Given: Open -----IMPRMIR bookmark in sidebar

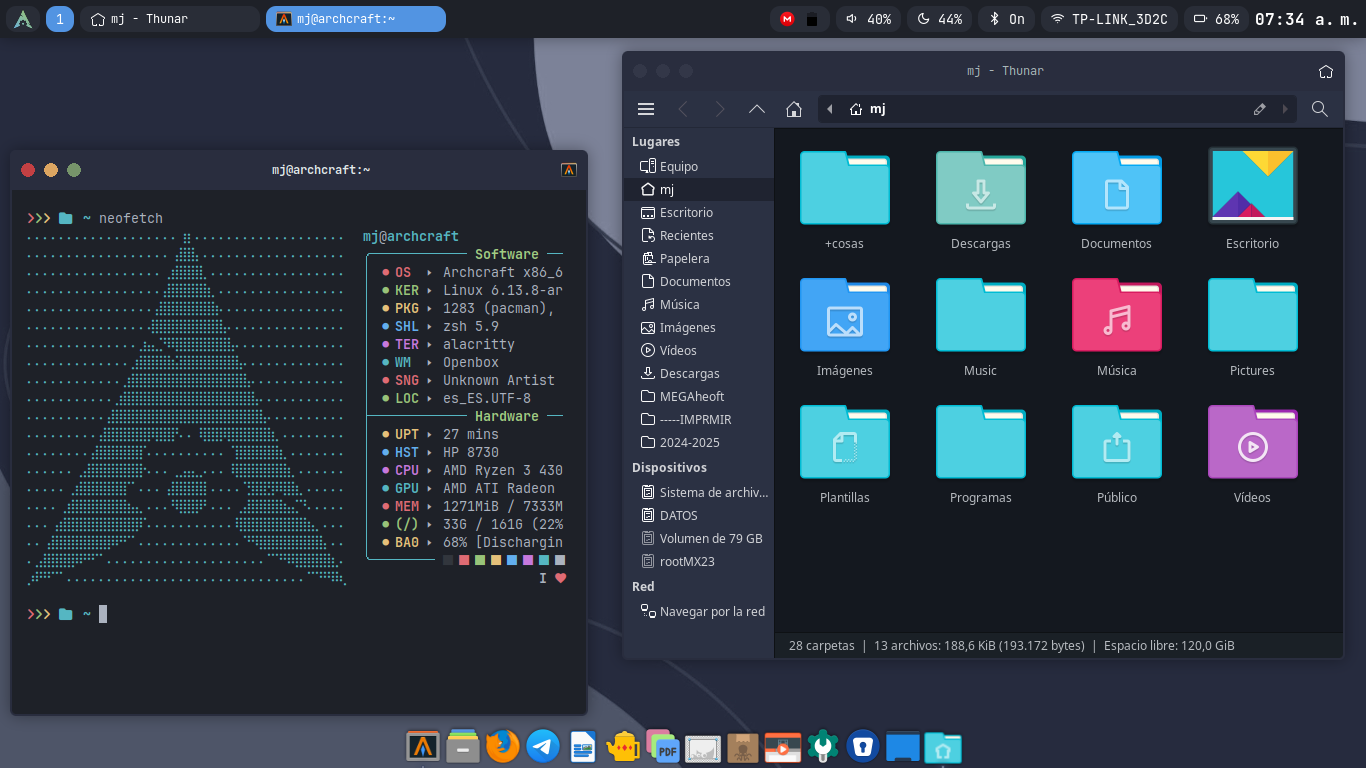Looking at the screenshot, I should [698, 419].
